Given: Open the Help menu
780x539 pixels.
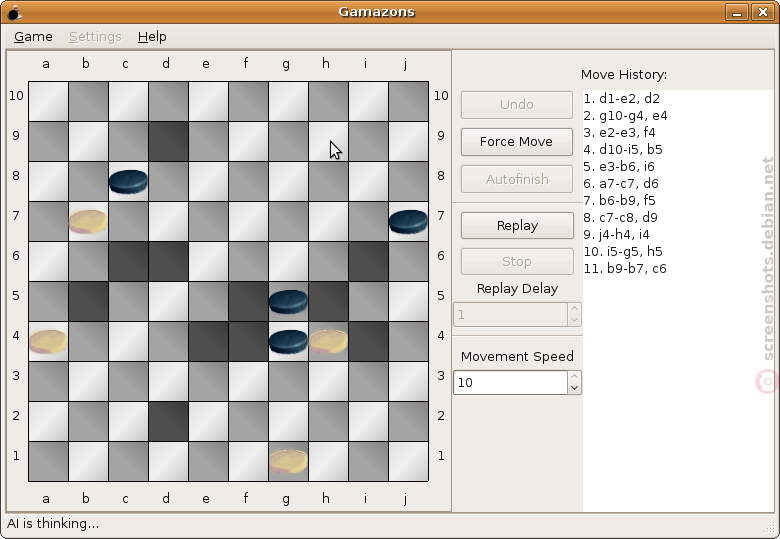Looking at the screenshot, I should pyautogui.click(x=152, y=37).
